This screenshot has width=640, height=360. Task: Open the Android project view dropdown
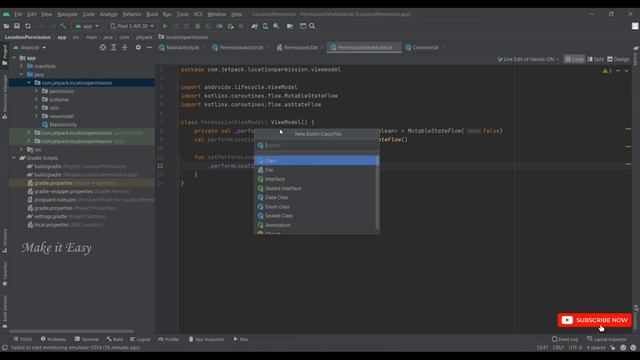click(29, 47)
